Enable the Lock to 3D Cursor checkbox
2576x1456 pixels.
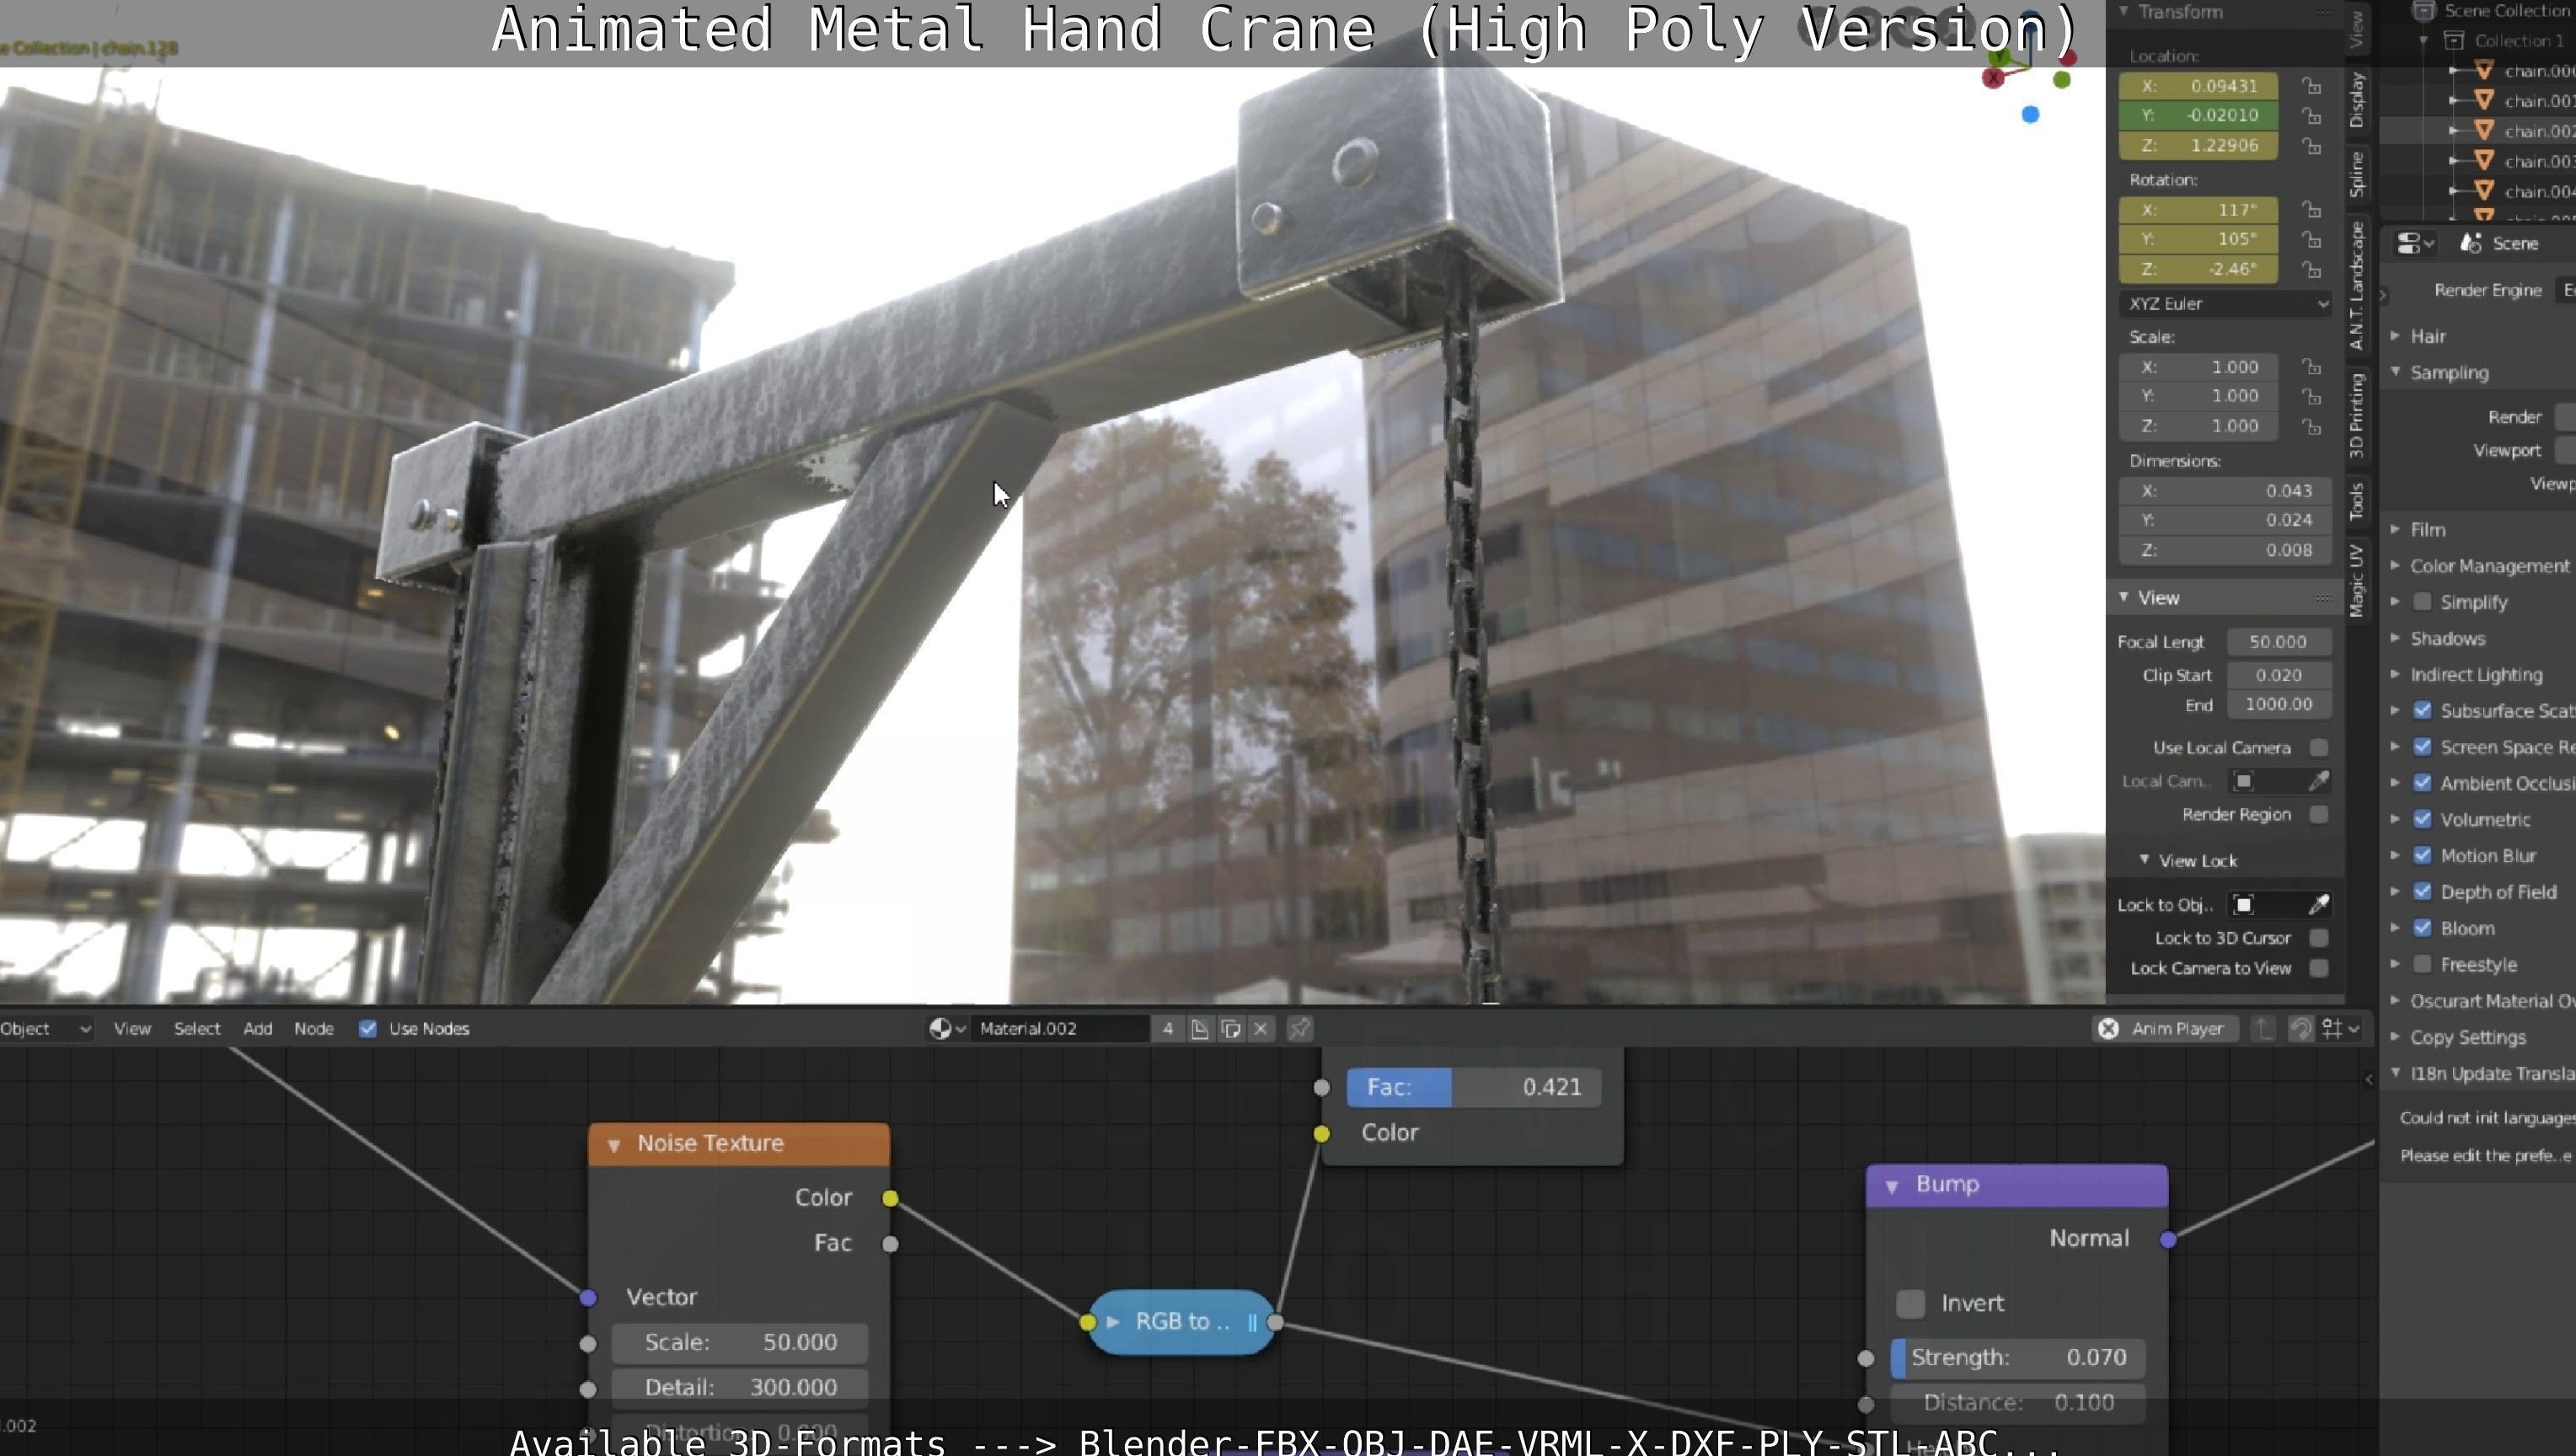pyautogui.click(x=2319, y=938)
